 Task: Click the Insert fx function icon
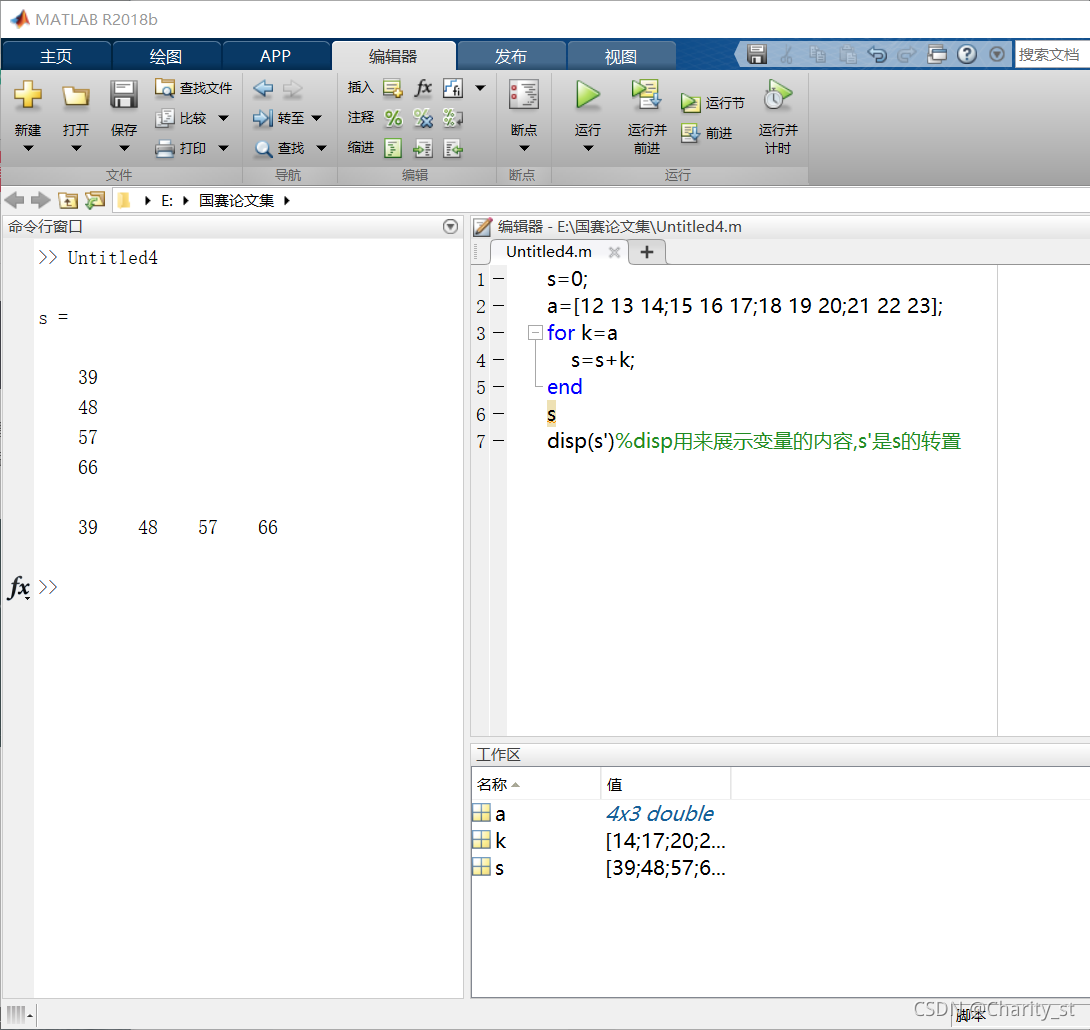(x=423, y=88)
